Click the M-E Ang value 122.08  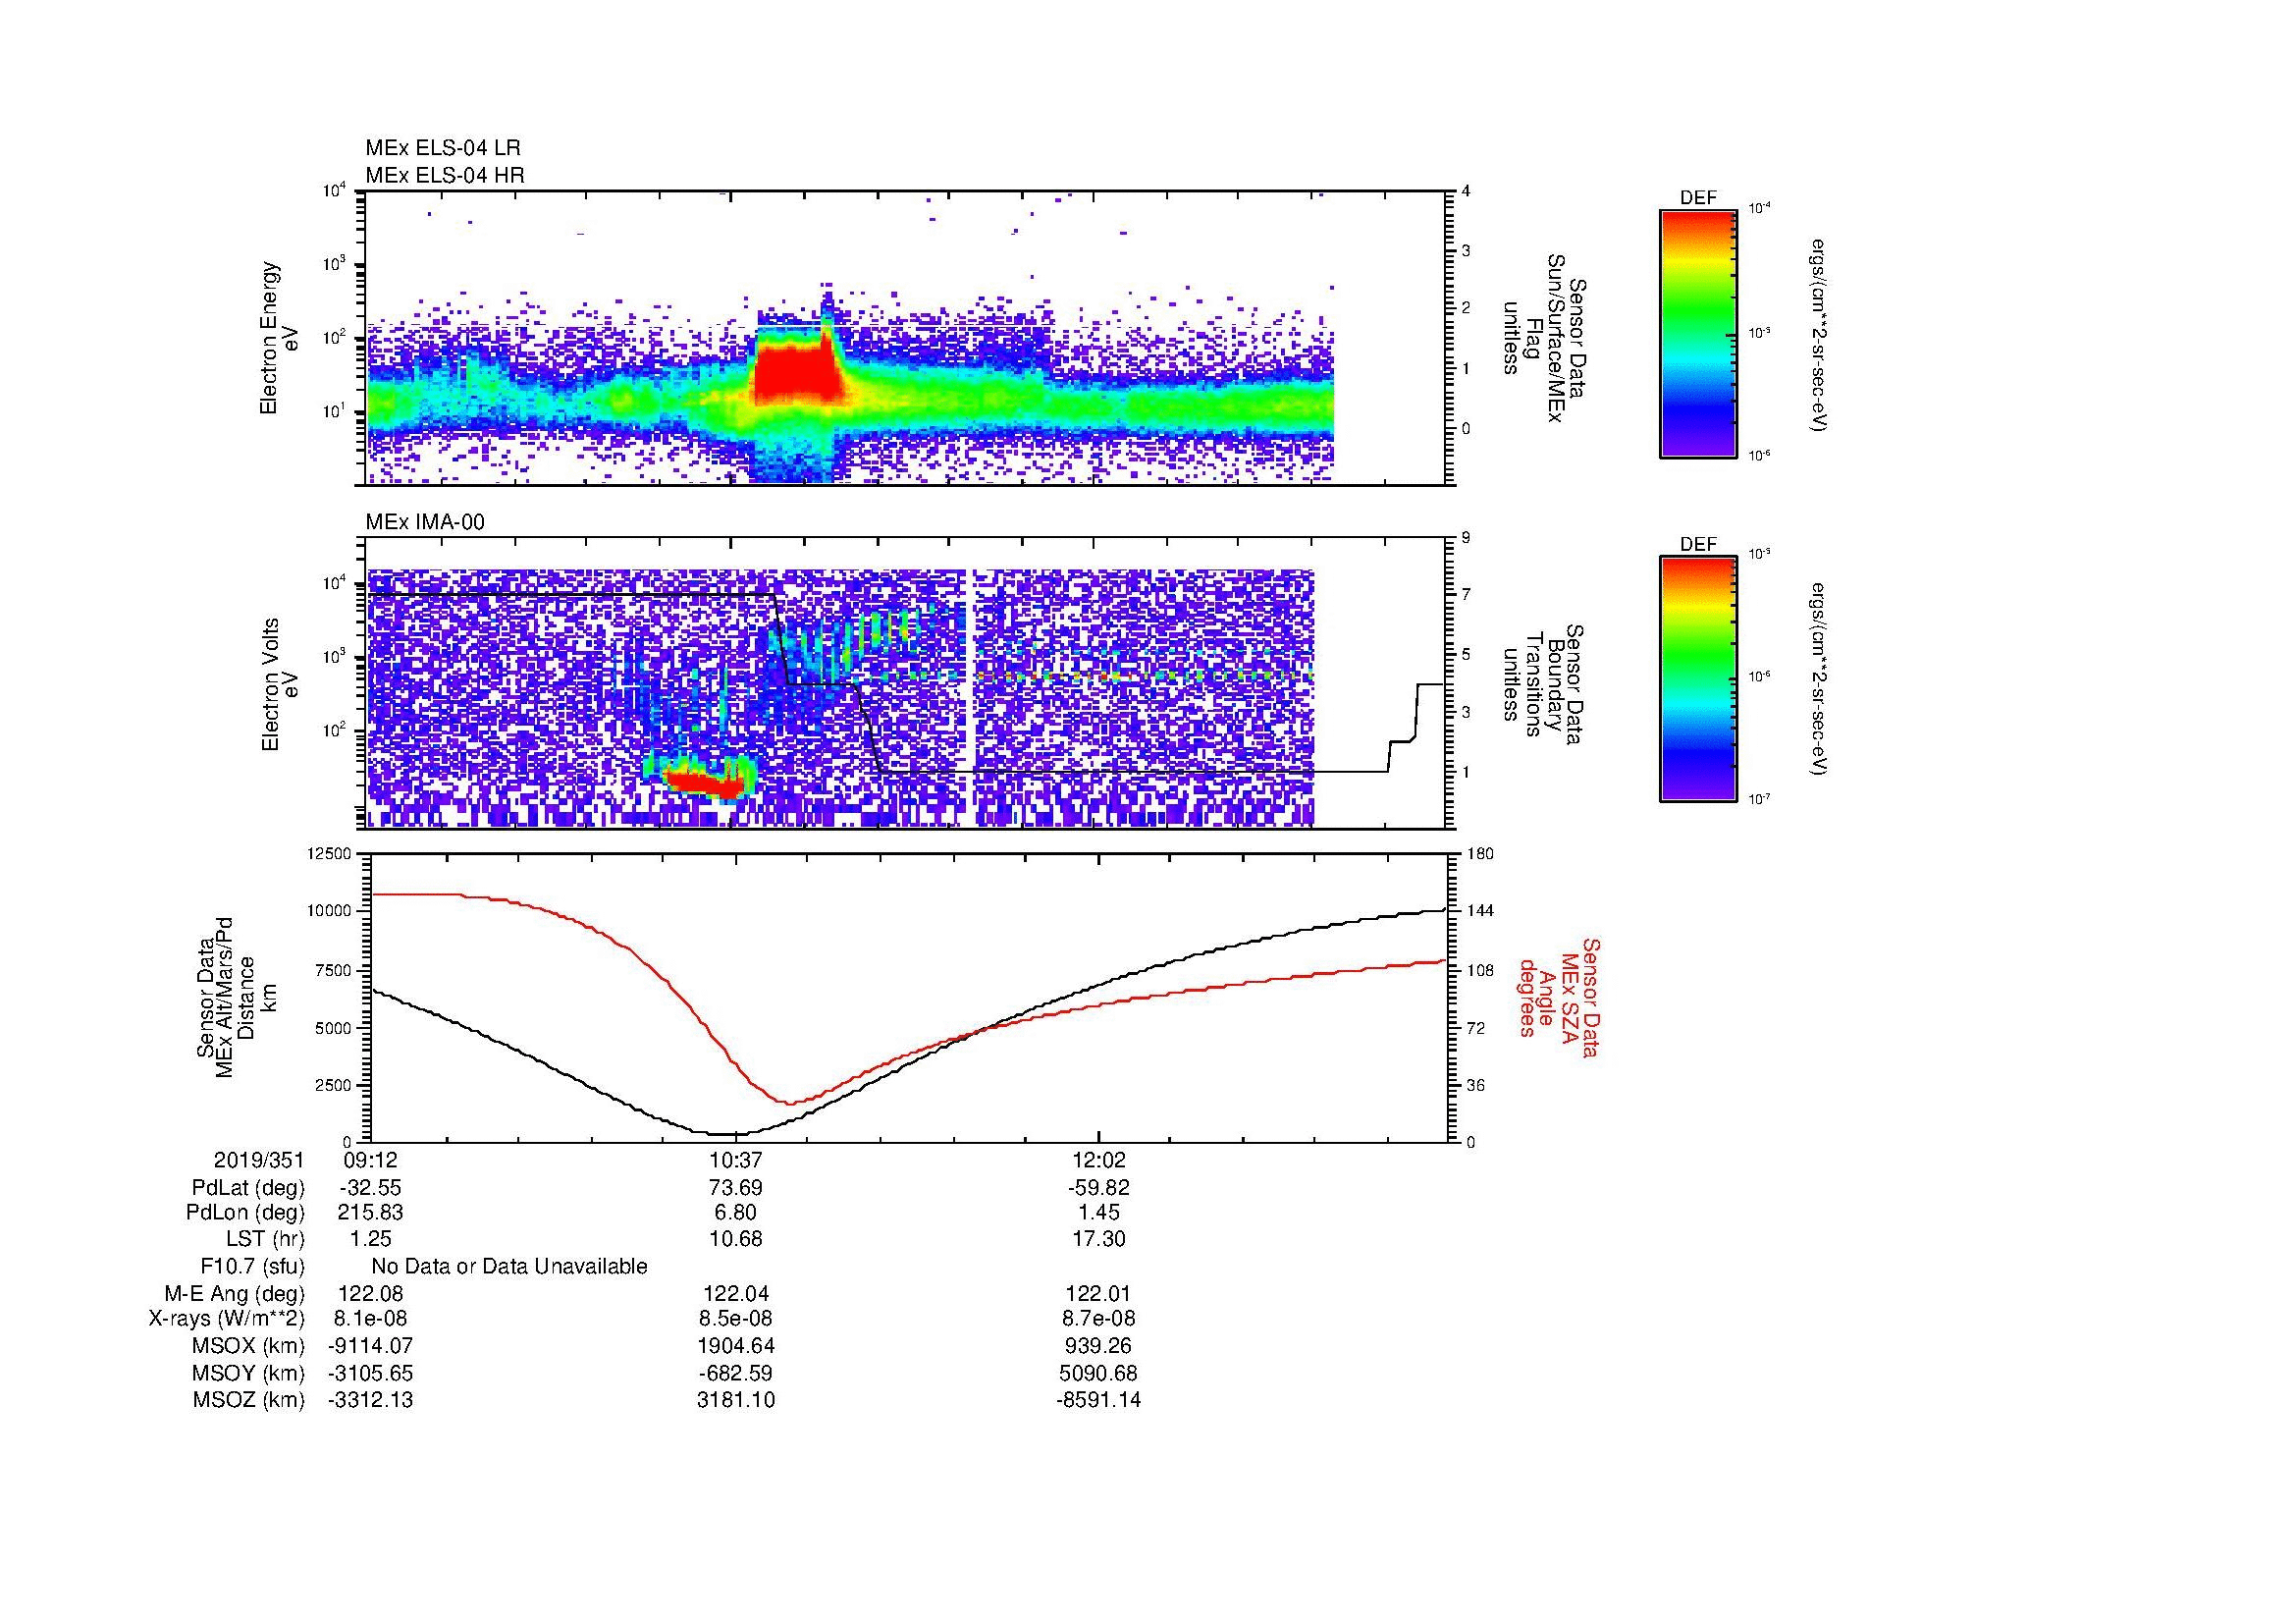tap(371, 1293)
